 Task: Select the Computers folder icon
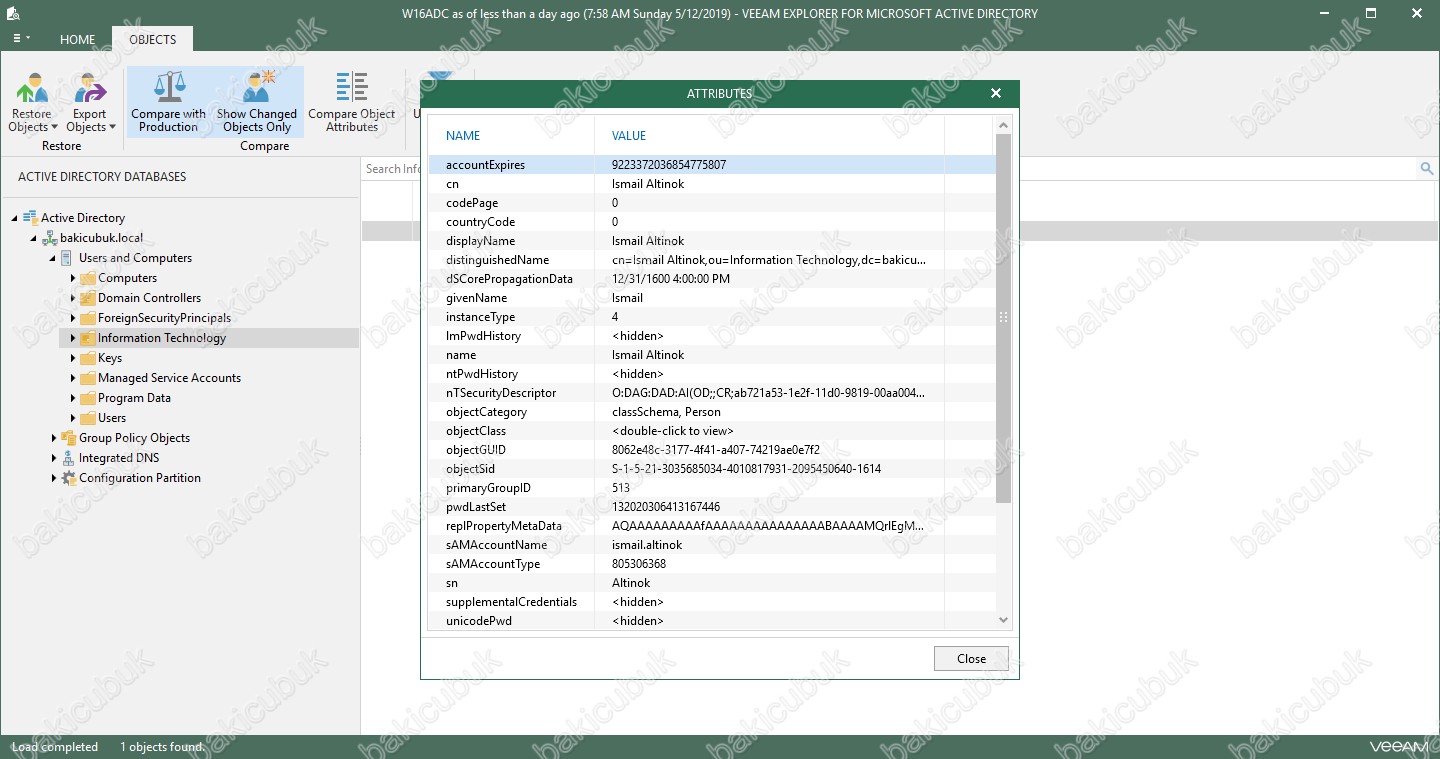coord(88,278)
